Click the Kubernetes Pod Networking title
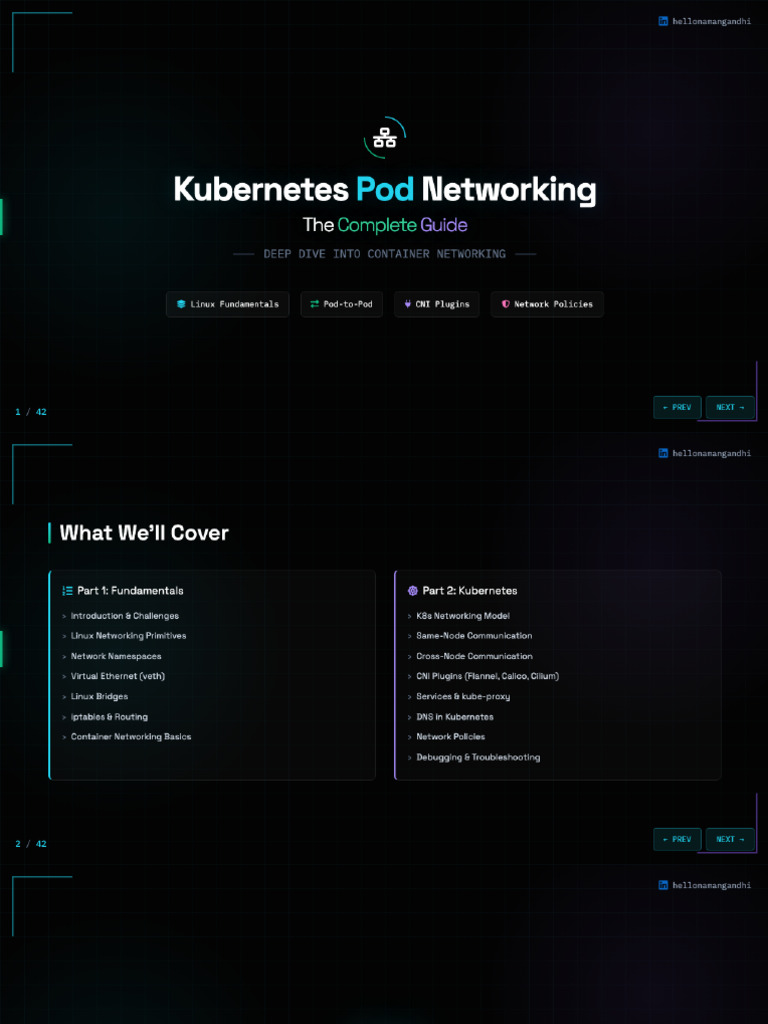 coord(385,190)
